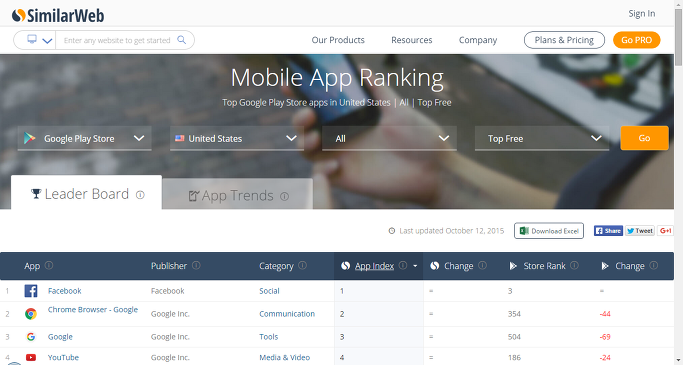Open the device type selector dropdown
683x365 pixels.
click(39, 40)
